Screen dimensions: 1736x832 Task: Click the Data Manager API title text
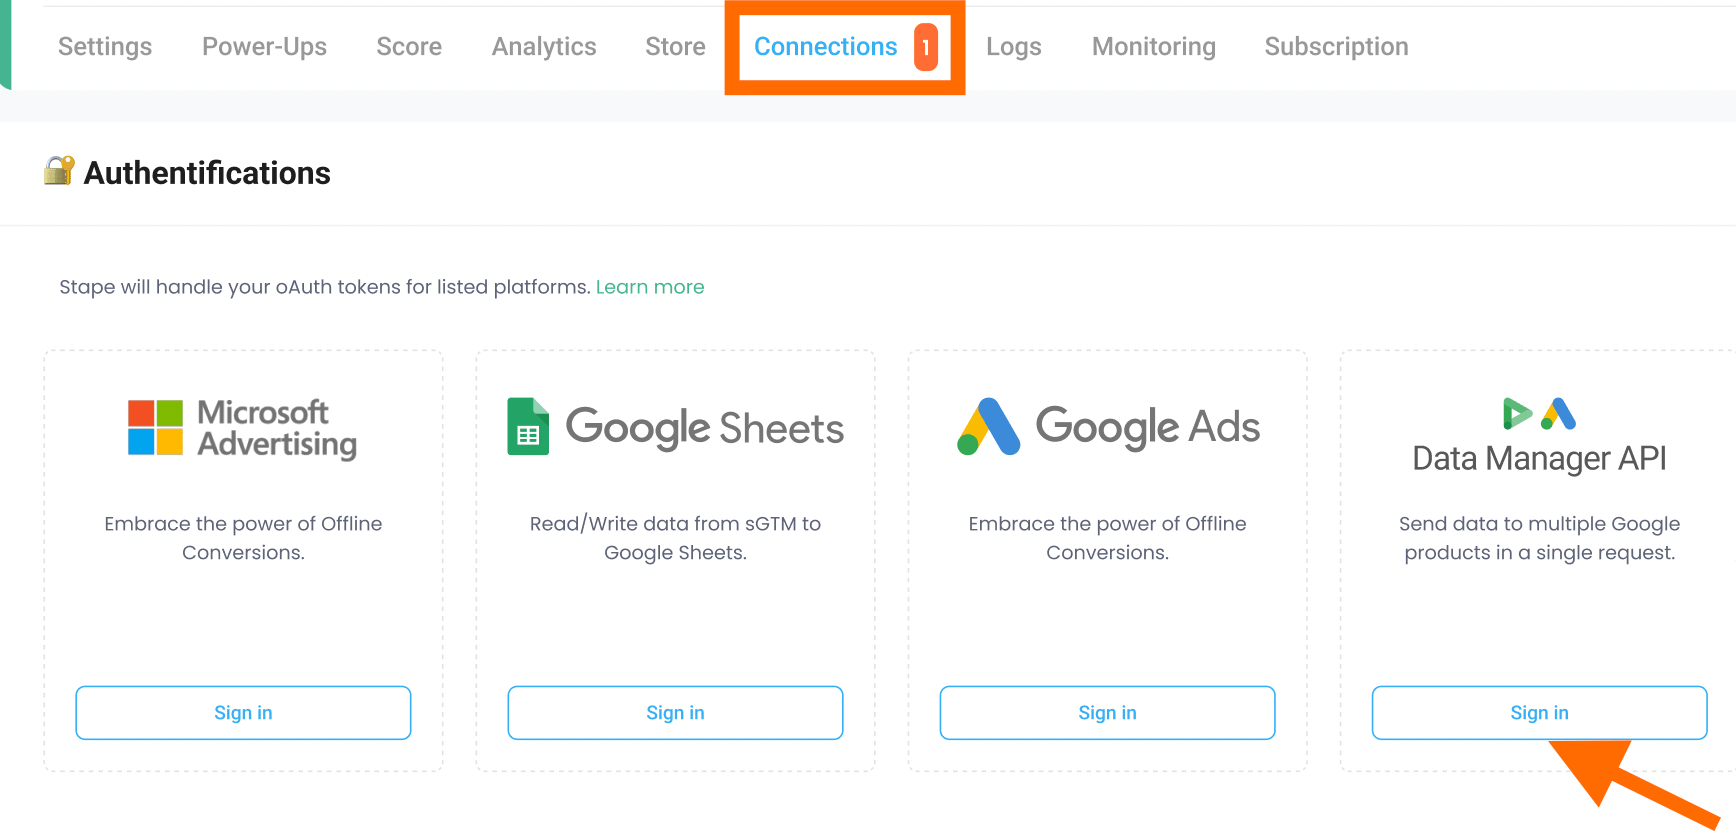click(x=1539, y=458)
